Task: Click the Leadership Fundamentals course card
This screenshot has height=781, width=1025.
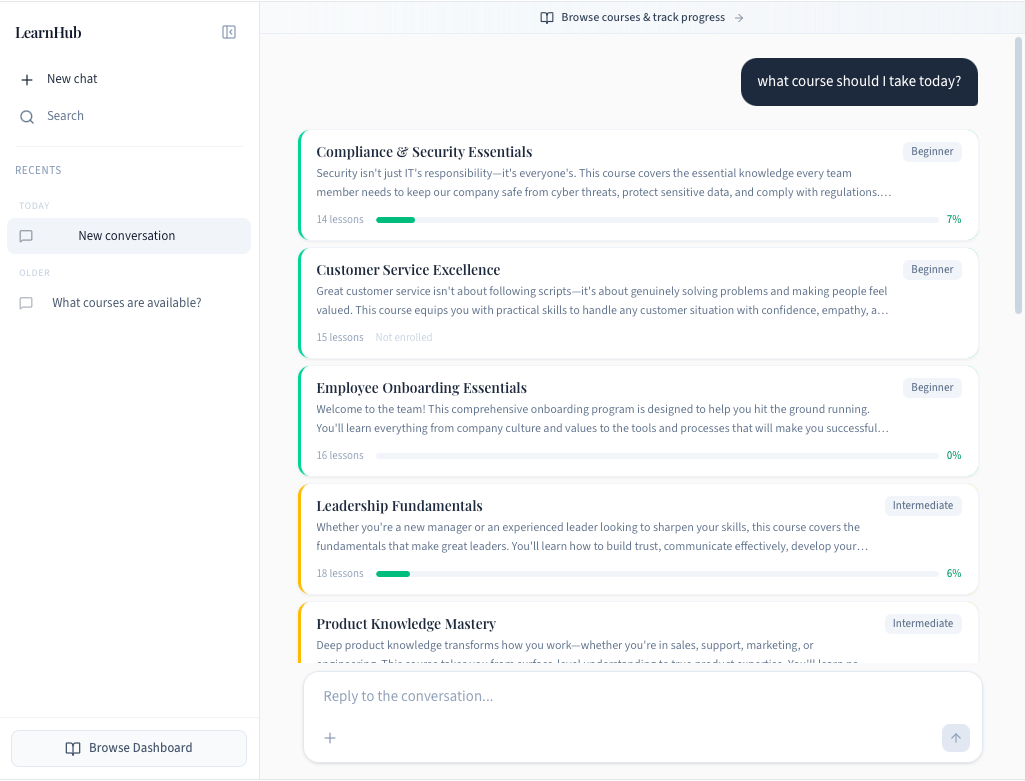Action: [637, 538]
